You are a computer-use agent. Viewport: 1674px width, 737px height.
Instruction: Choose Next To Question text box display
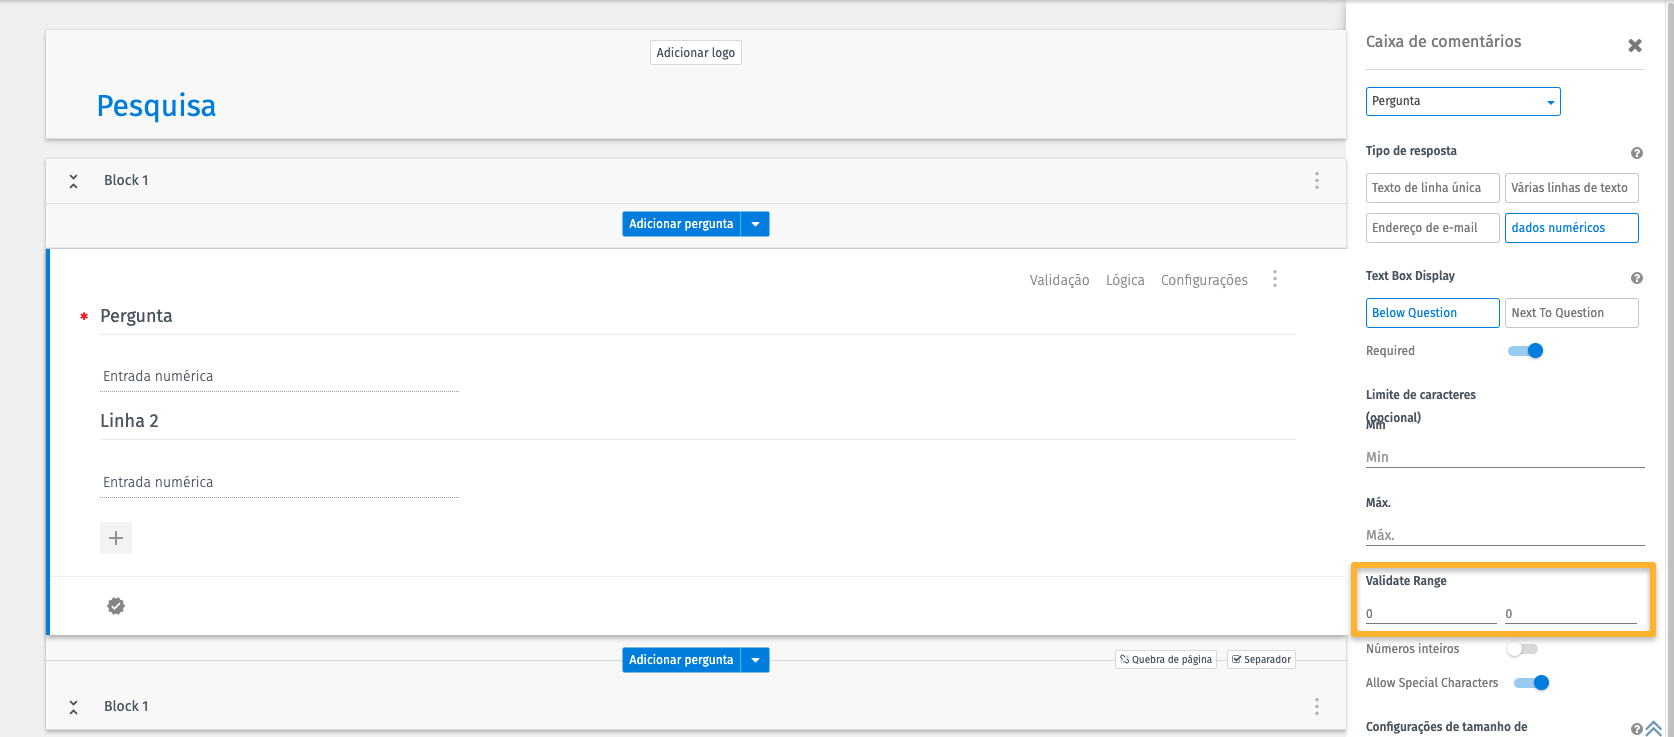(x=1571, y=313)
